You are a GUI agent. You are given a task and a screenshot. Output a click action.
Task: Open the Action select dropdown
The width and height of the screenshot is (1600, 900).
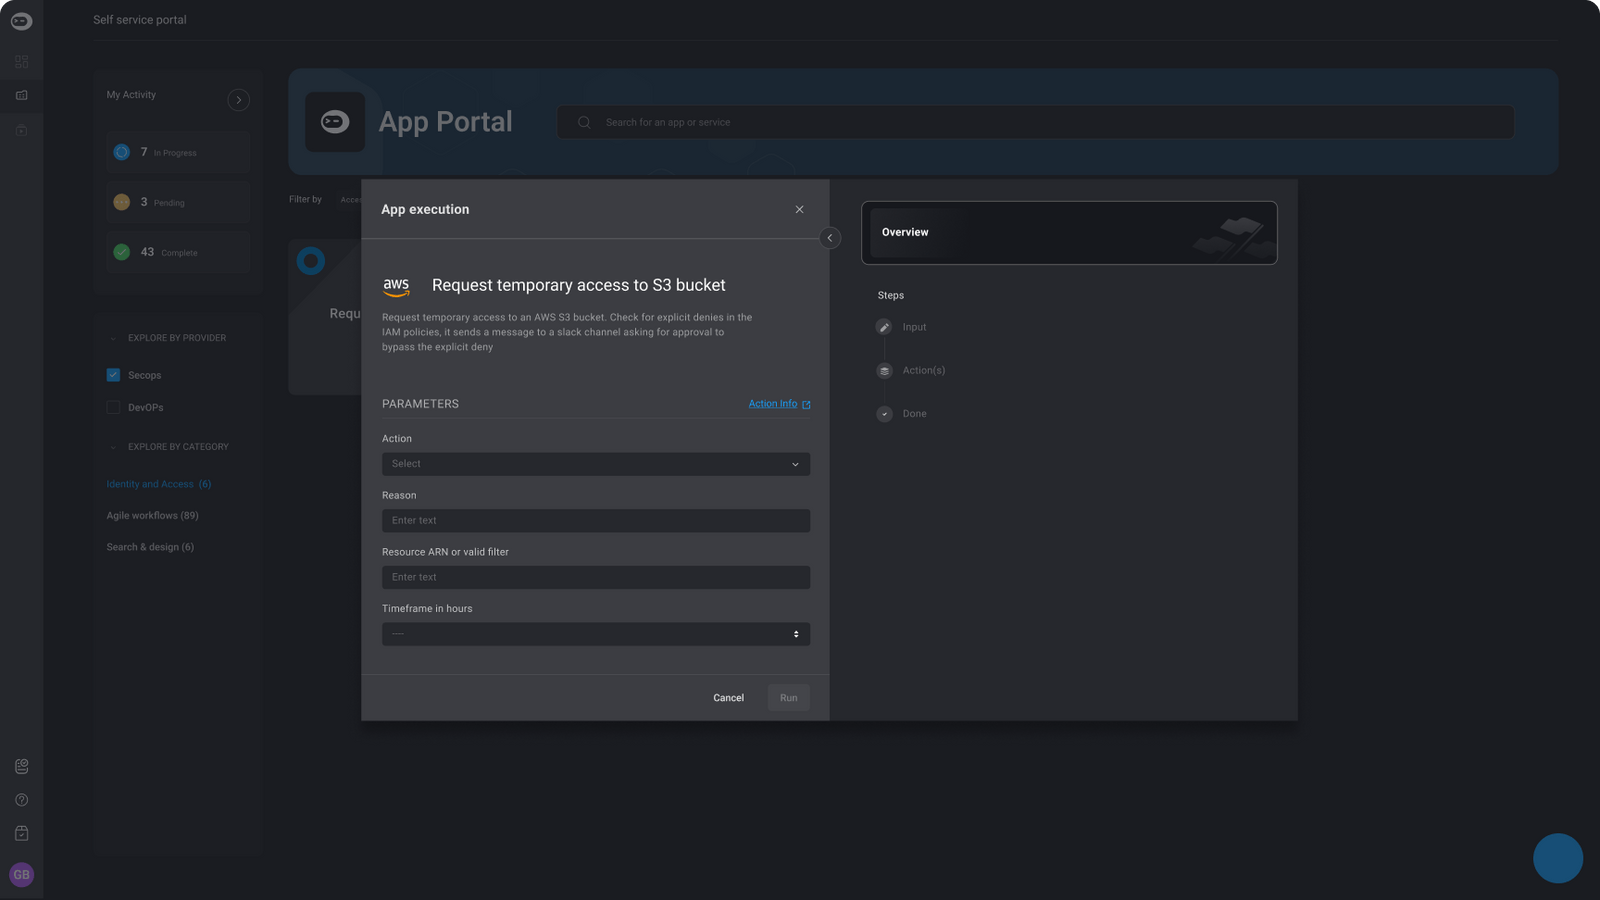point(595,464)
